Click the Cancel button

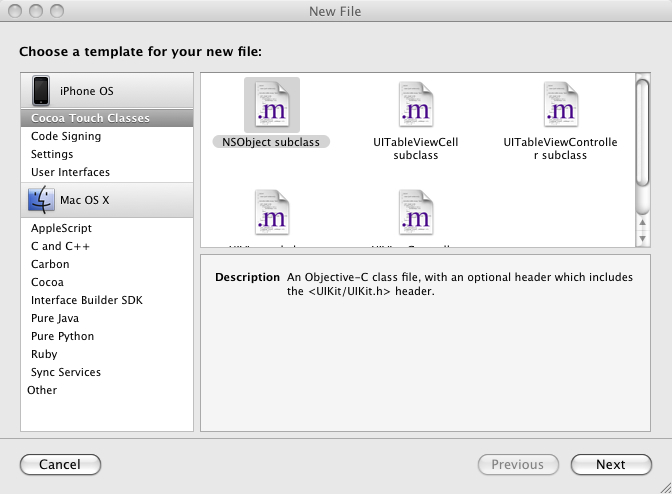coord(60,464)
